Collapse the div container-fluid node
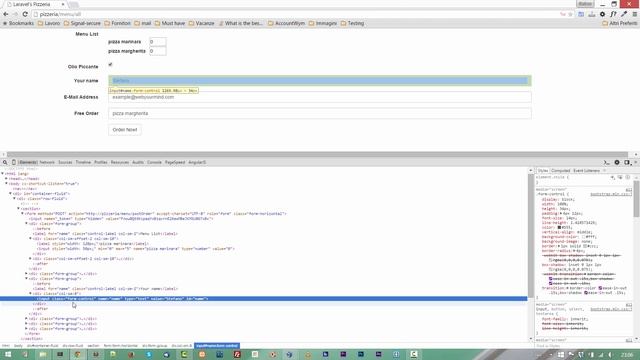Viewport: 640px width, 360px height. 10,193
